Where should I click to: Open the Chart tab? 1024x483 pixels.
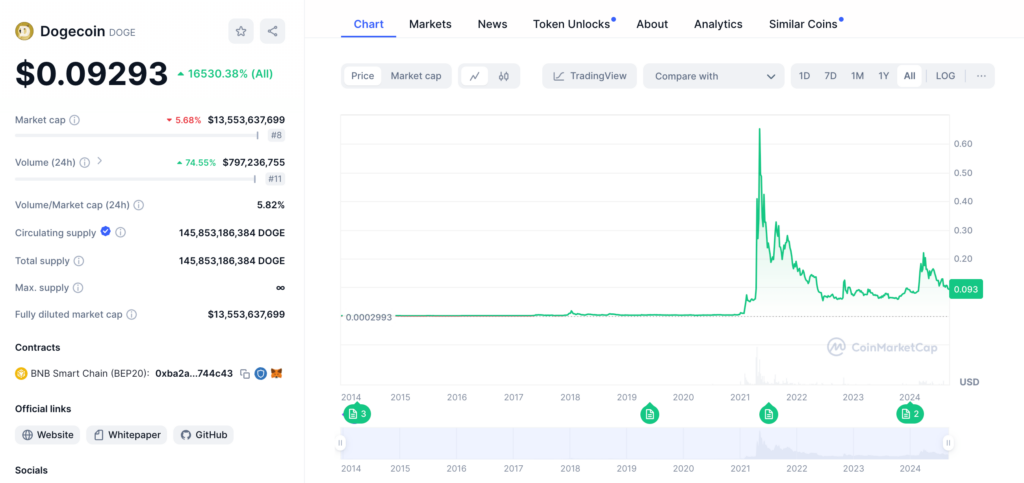368,24
